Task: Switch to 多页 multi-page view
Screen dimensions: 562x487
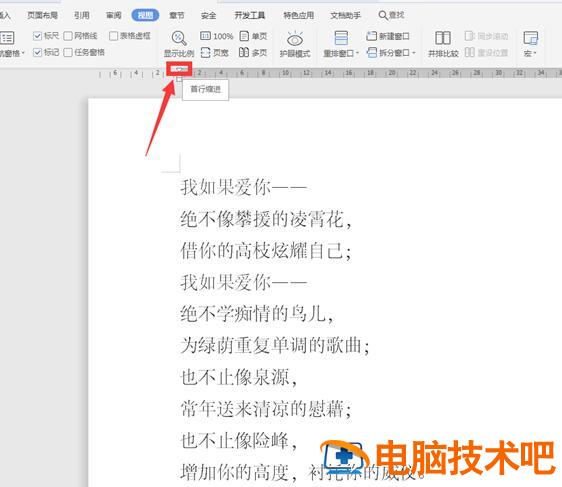Action: [x=253, y=53]
